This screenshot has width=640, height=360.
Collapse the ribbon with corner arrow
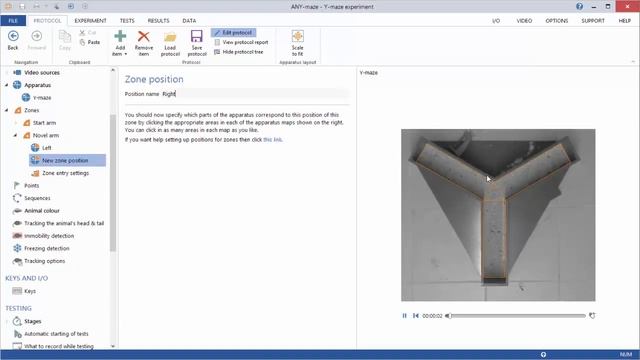633,62
